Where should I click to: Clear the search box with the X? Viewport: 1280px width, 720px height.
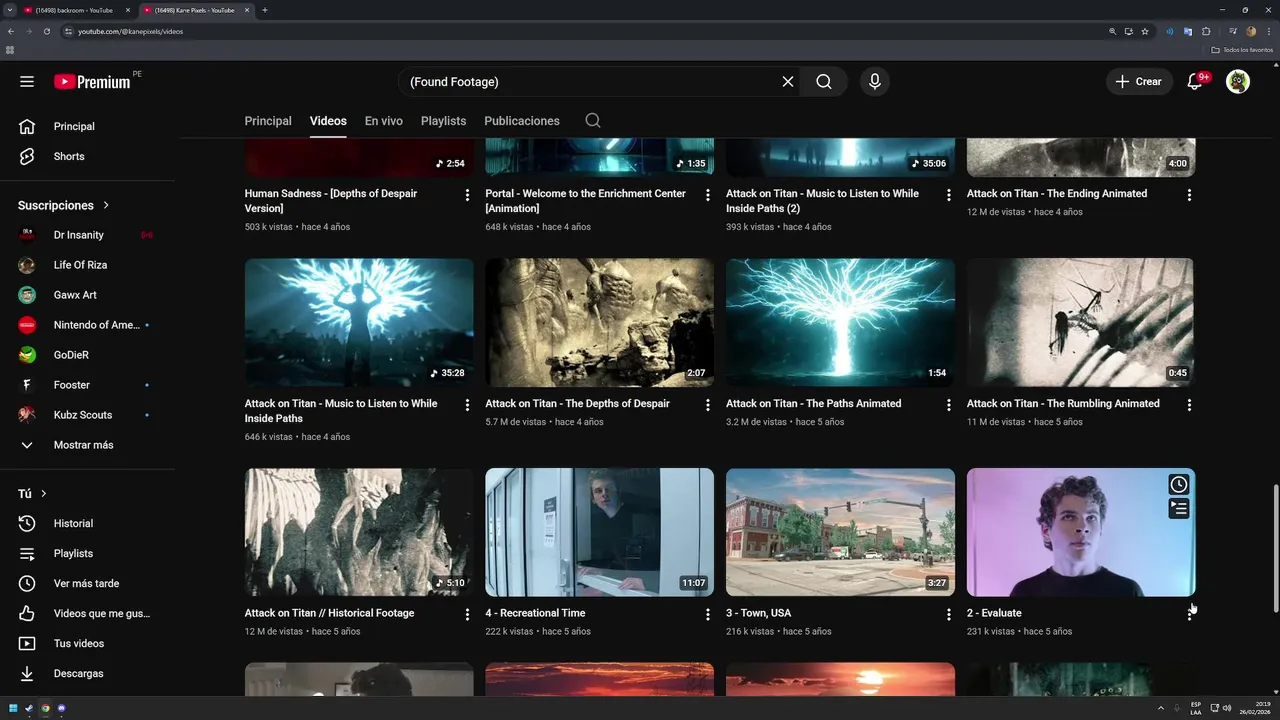[788, 82]
